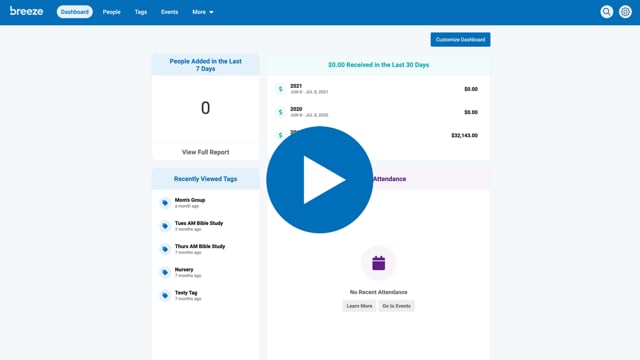Expand the More dropdown menu
The height and width of the screenshot is (360, 640).
pyautogui.click(x=203, y=12)
